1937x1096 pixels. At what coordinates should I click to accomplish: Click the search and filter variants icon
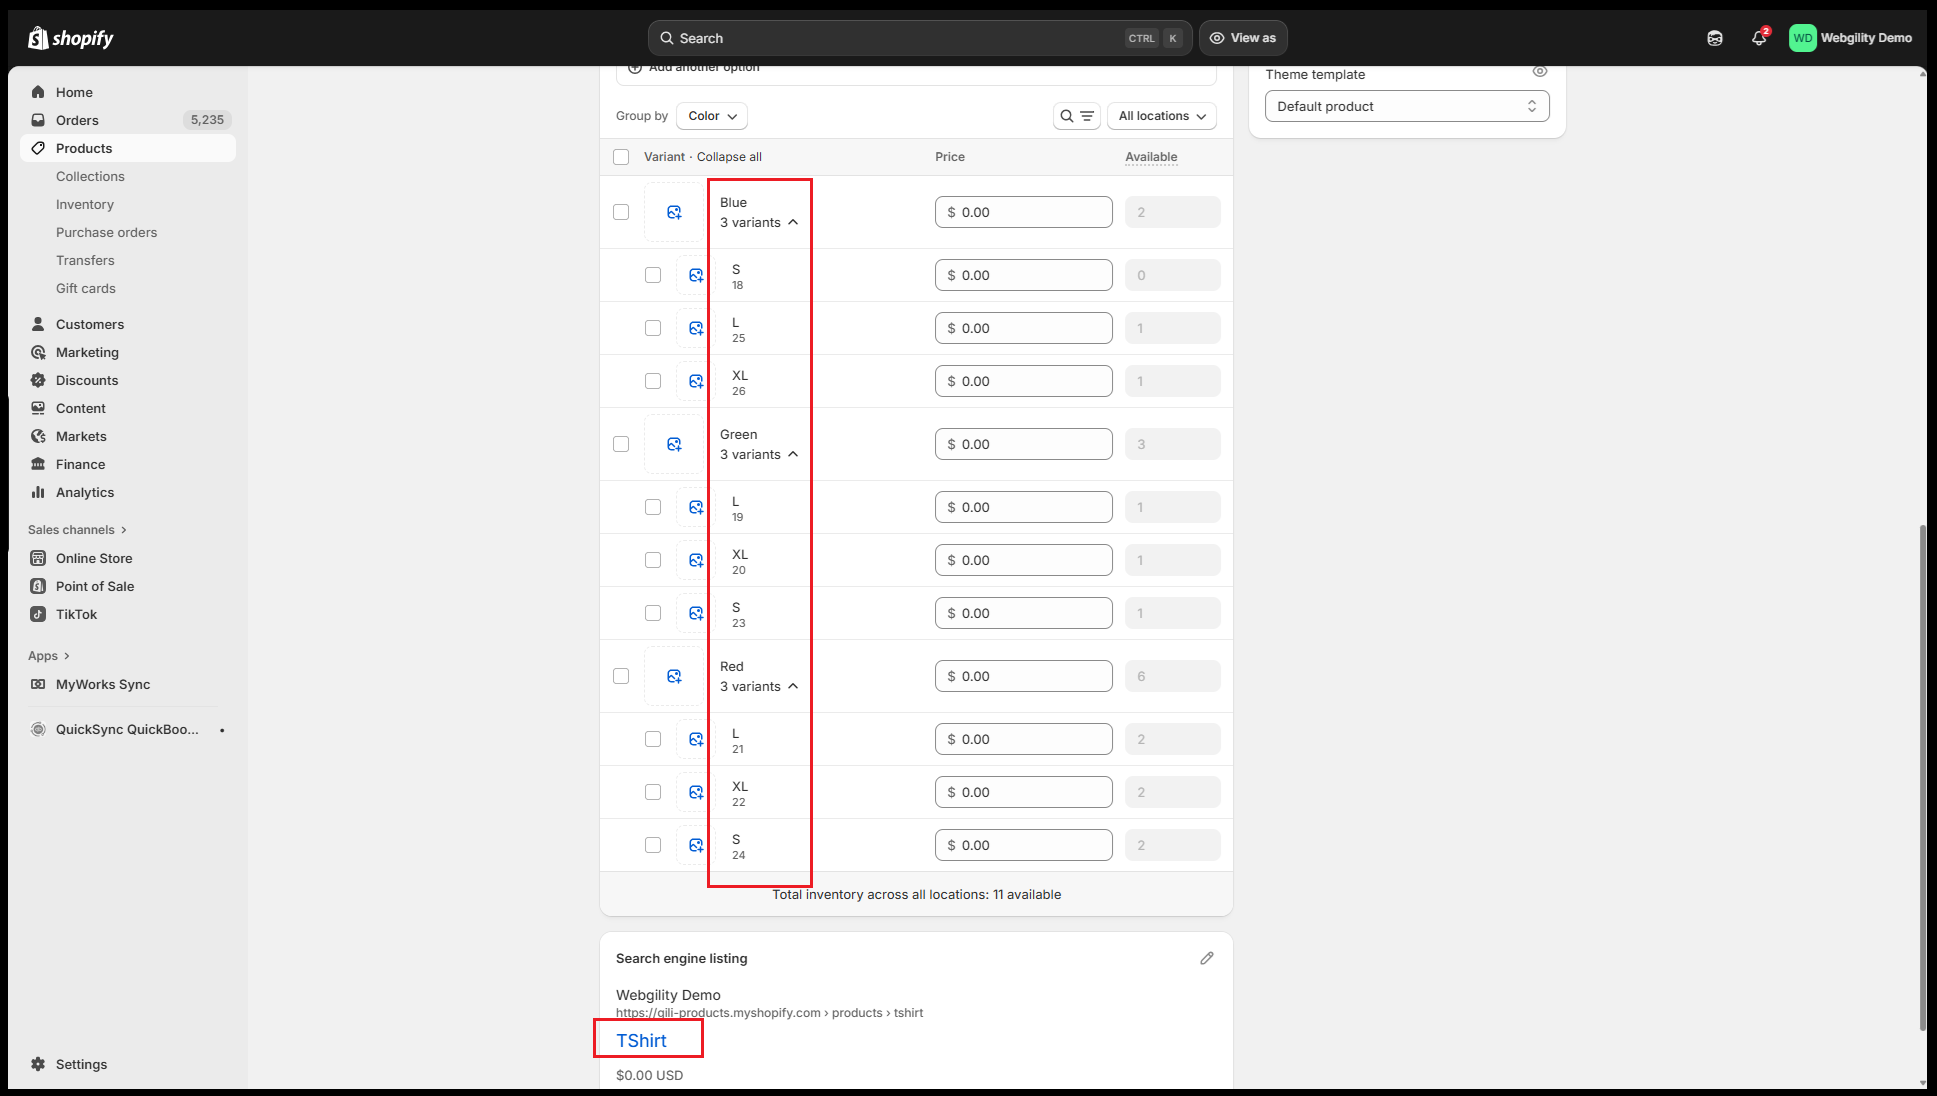pyautogui.click(x=1076, y=116)
